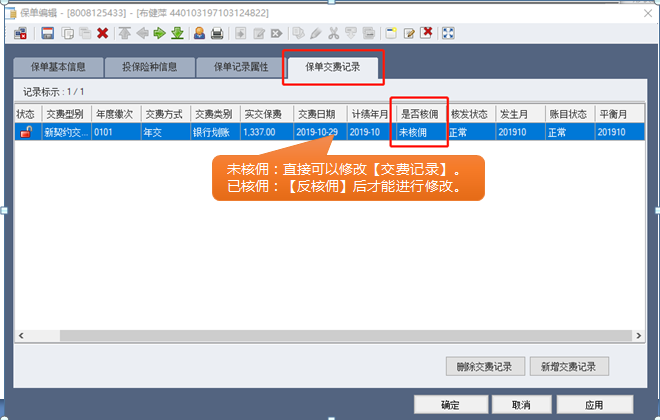The image size is (660, 420).
Task: Click the 交费日期 column header
Action: pyautogui.click(x=319, y=114)
